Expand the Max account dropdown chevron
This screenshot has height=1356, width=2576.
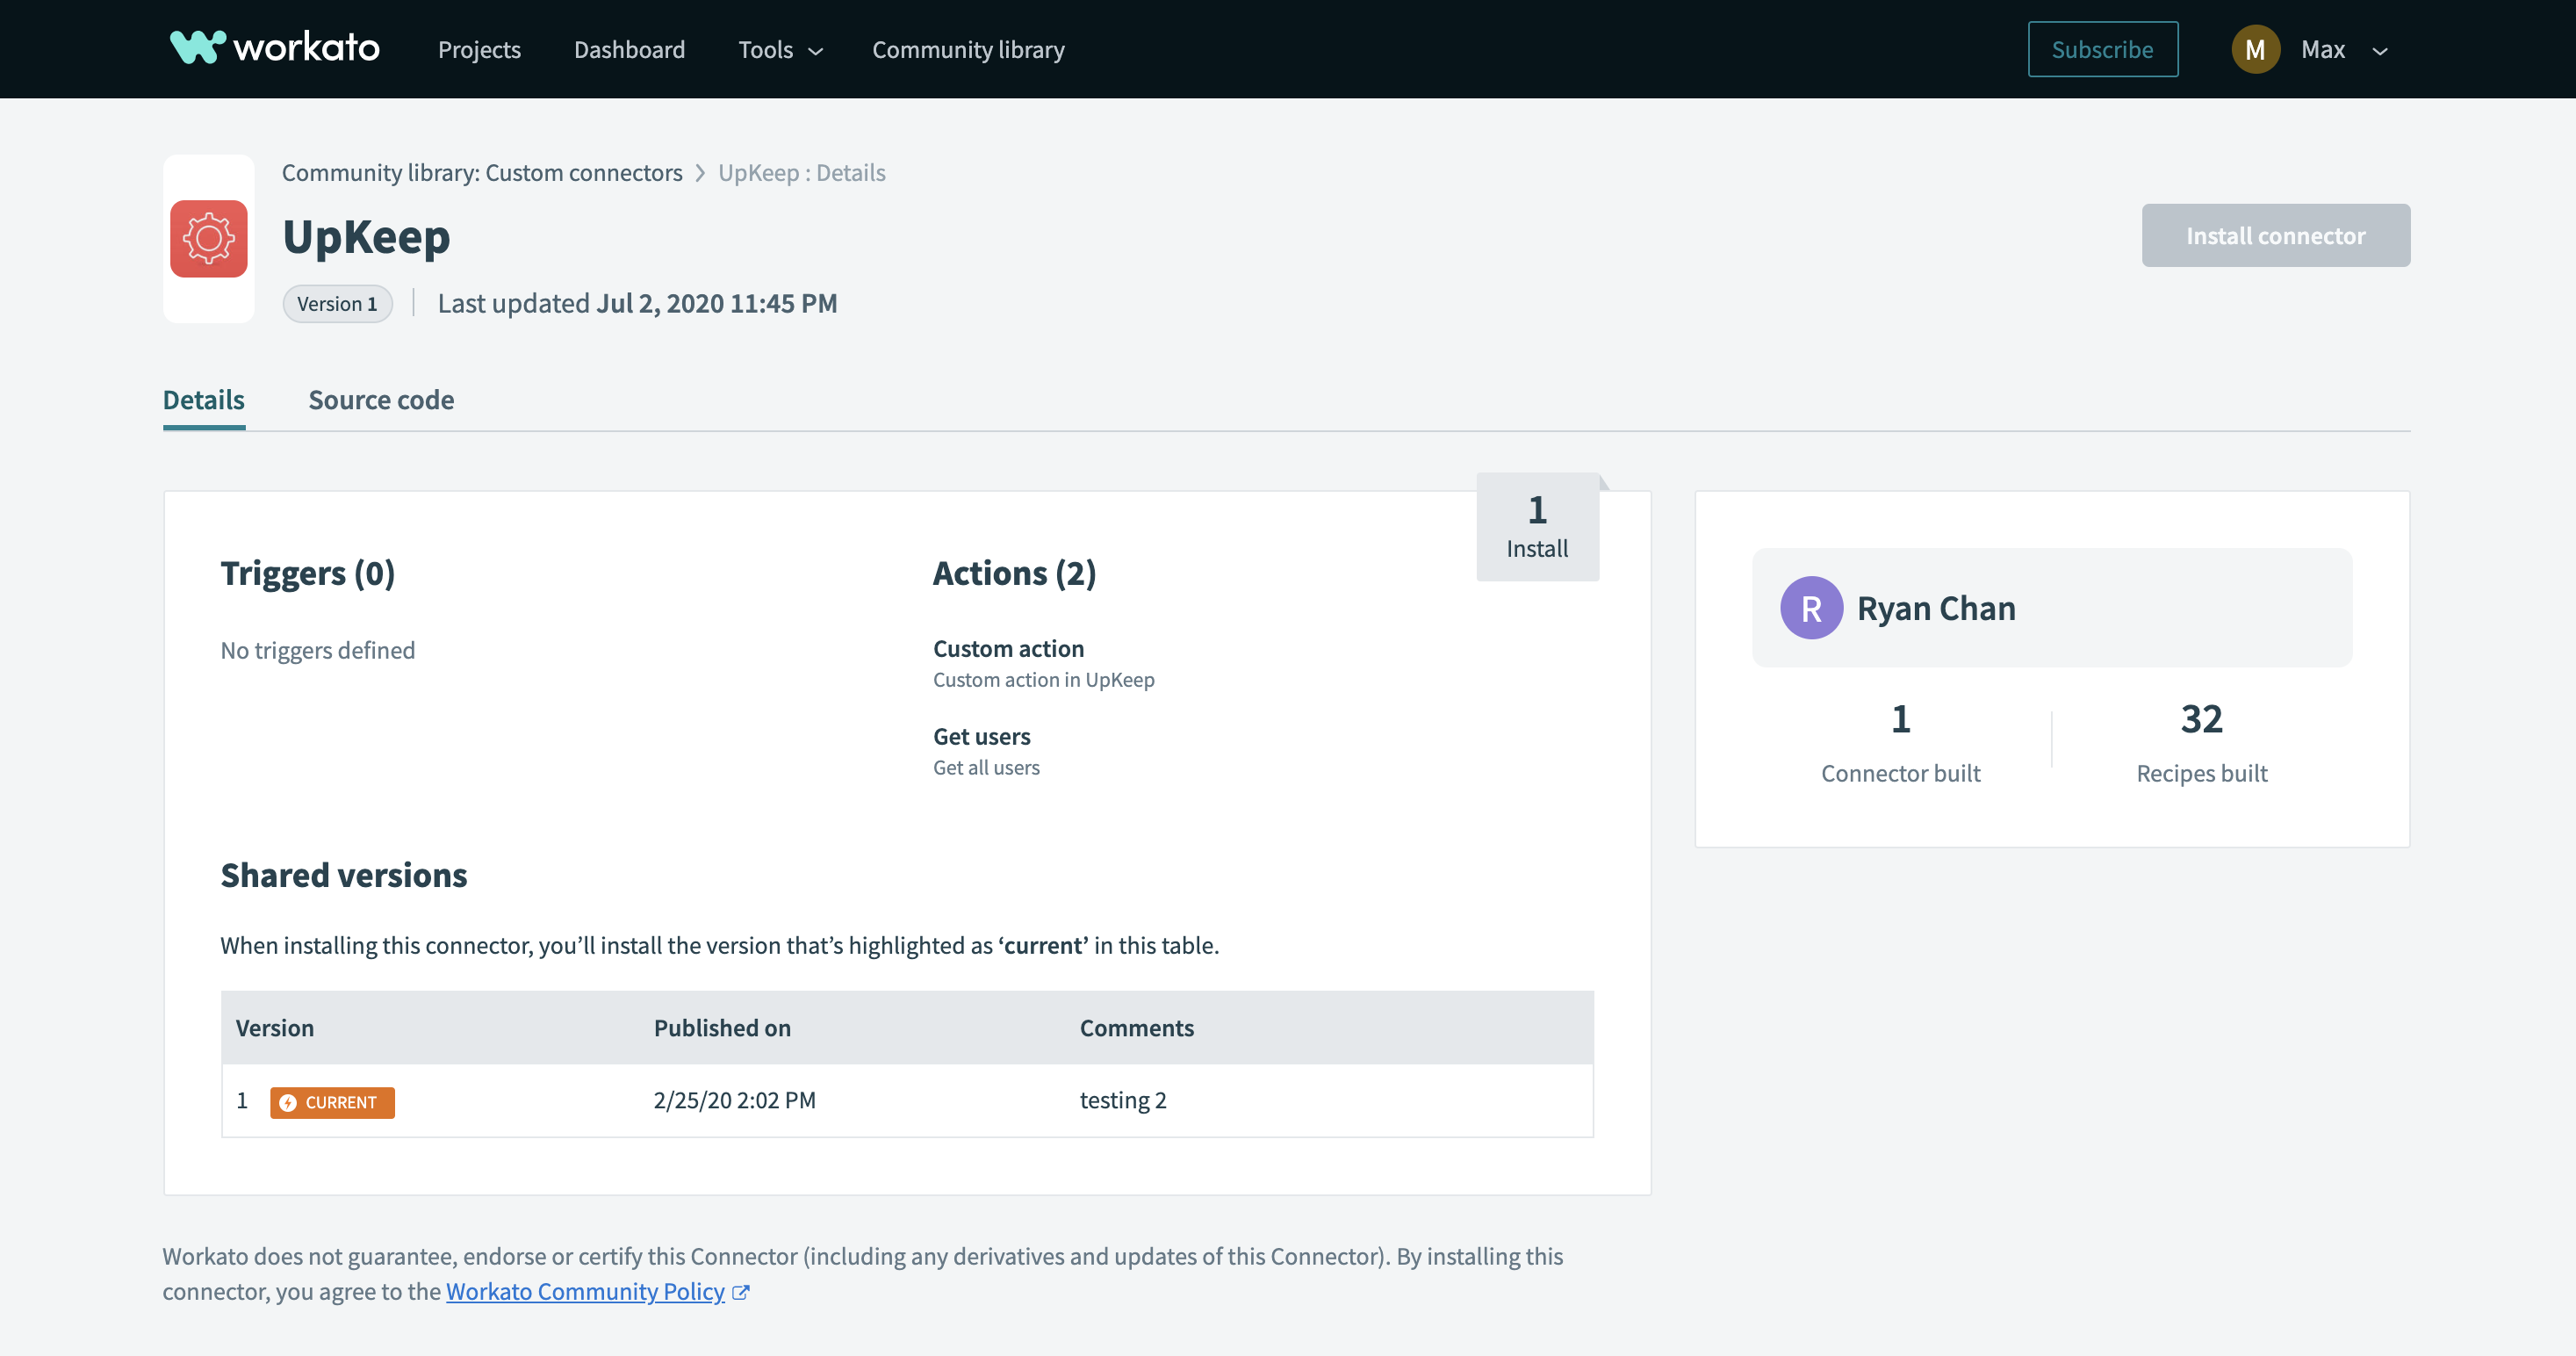(2380, 51)
